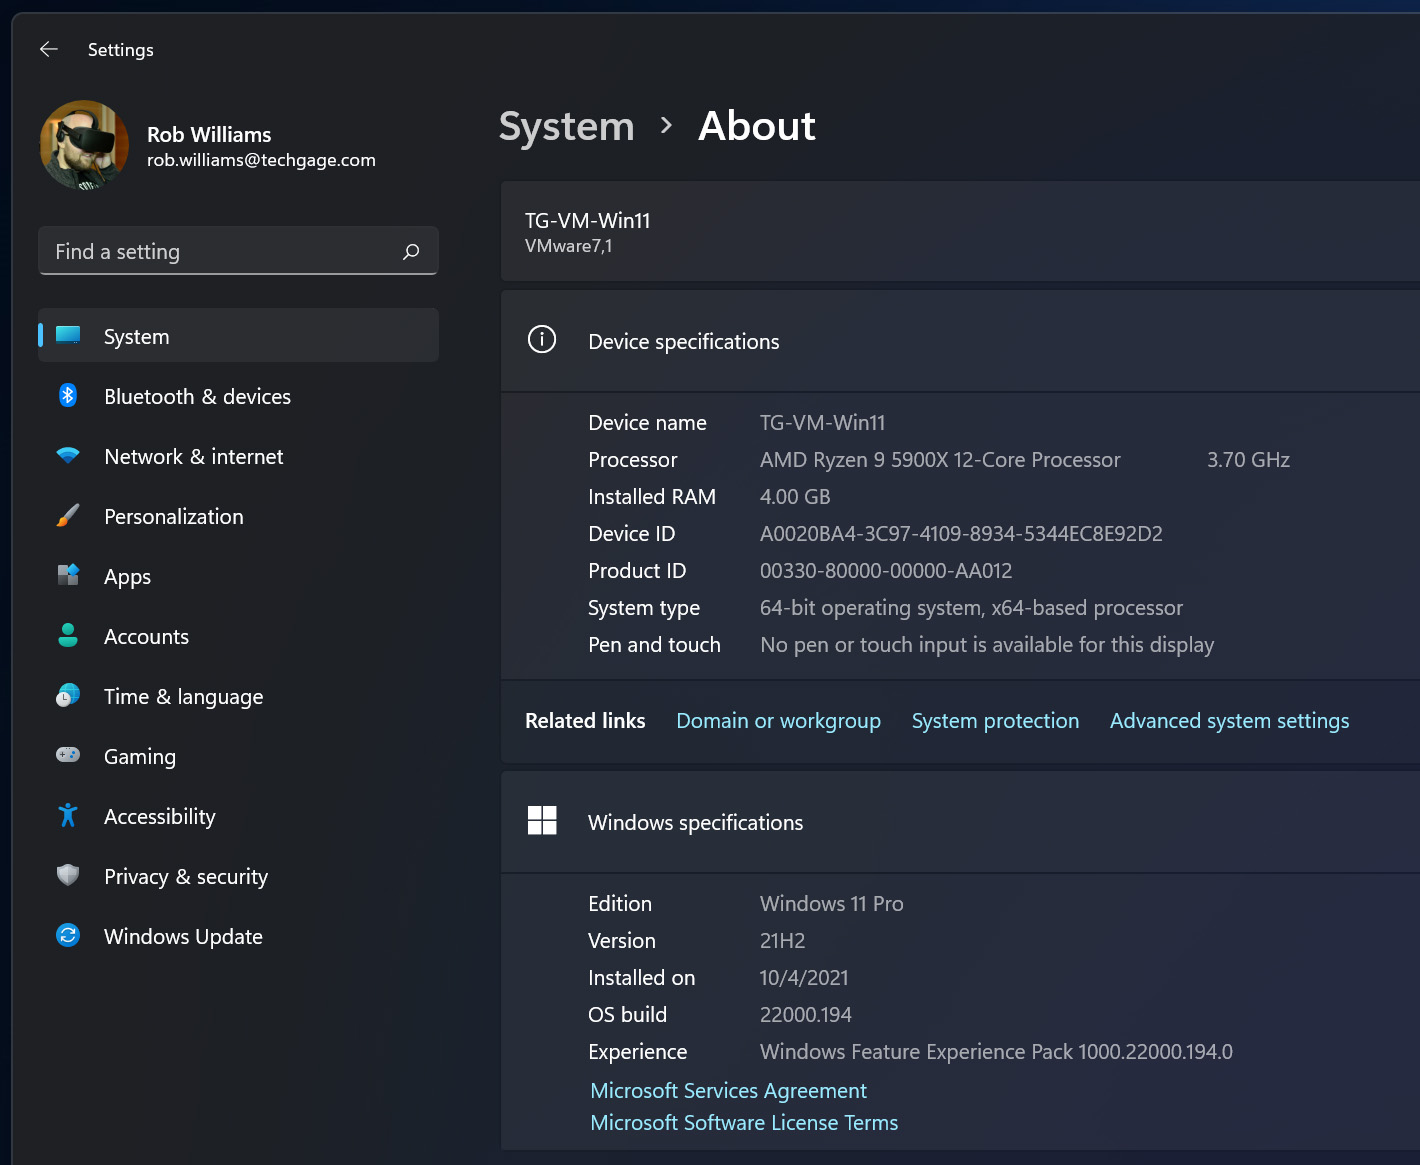The image size is (1420, 1165).
Task: Click the rob.williams@techgage.com account email
Action: pyautogui.click(x=261, y=160)
